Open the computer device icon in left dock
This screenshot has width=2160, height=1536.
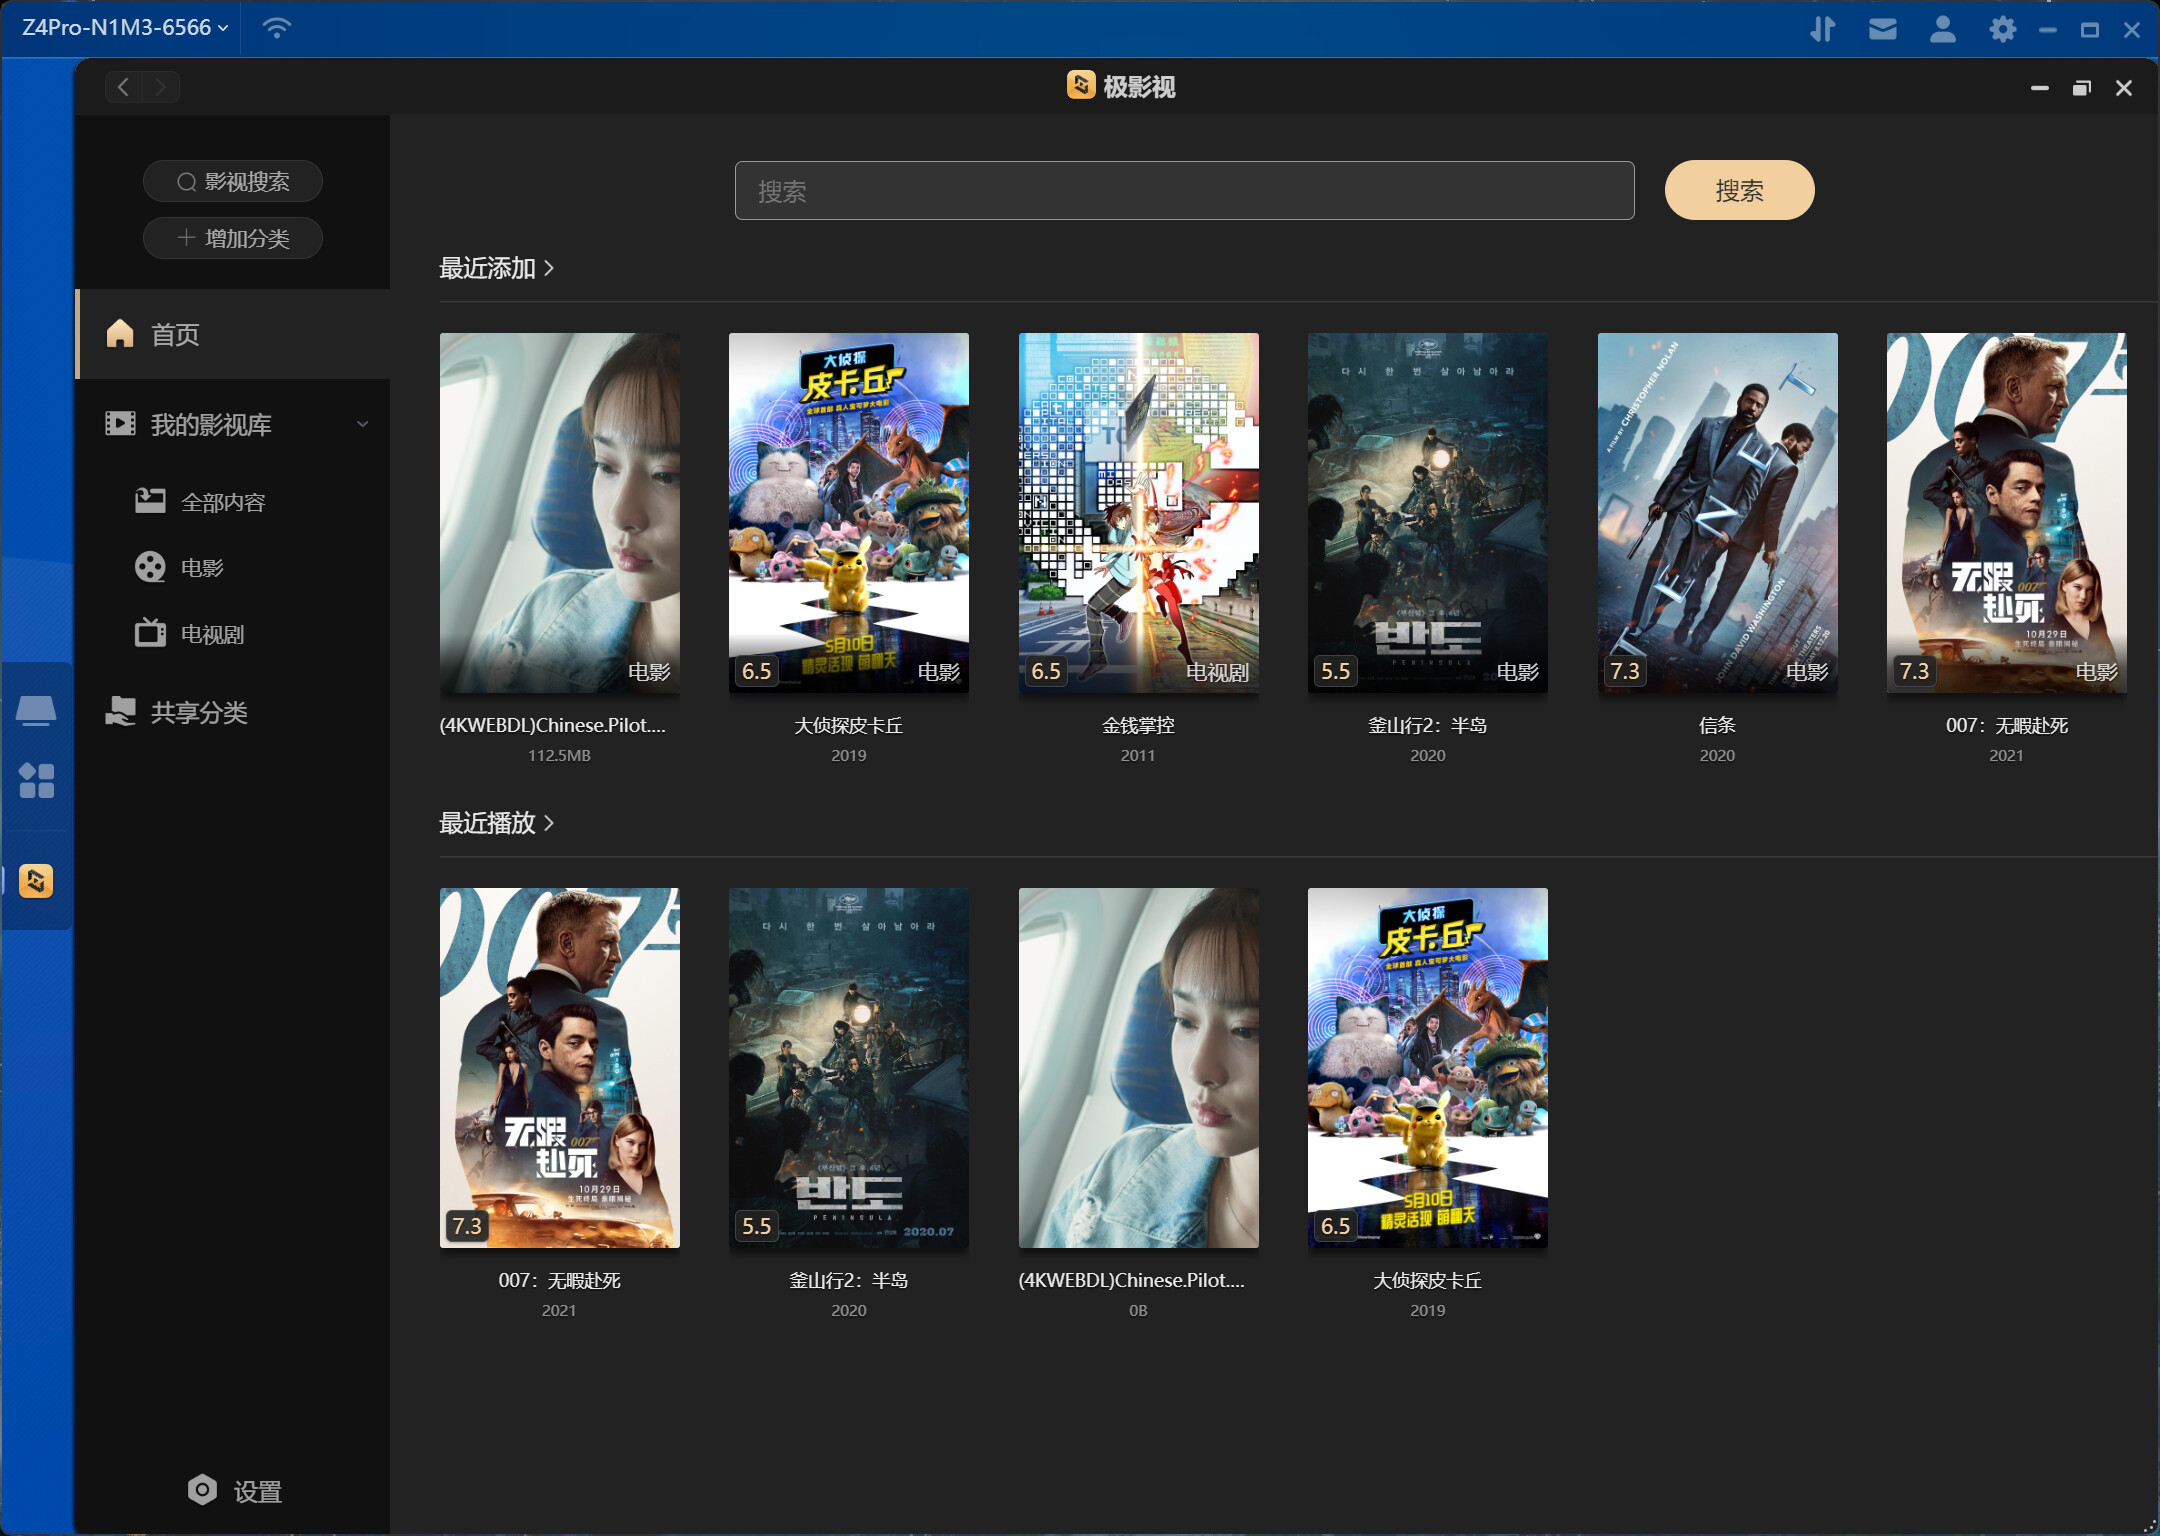(36, 711)
